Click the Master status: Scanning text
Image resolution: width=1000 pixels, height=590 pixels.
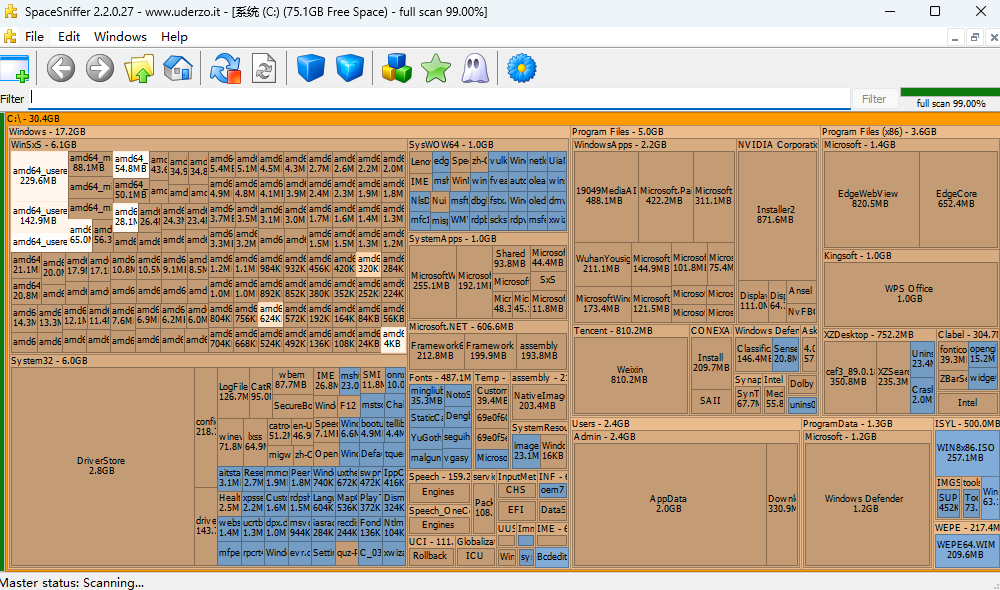coord(72,583)
